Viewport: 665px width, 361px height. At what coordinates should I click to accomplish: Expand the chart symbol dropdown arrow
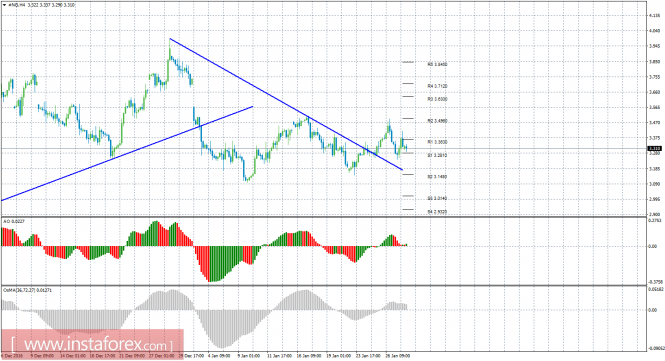(4, 5)
